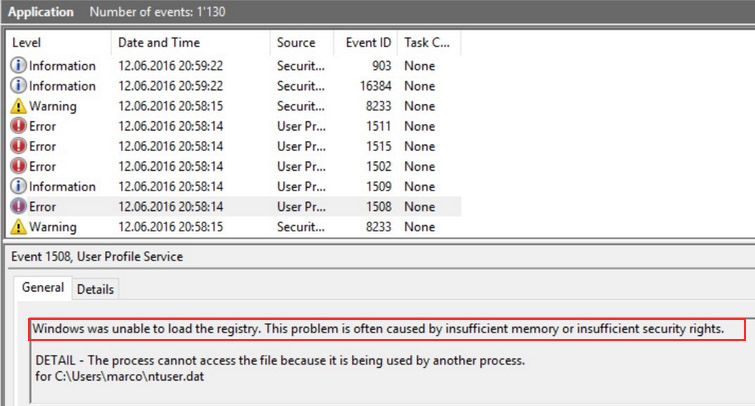Image resolution: width=755 pixels, height=406 pixels.
Task: Select the event row with ID 1509
Action: pyautogui.click(x=234, y=186)
